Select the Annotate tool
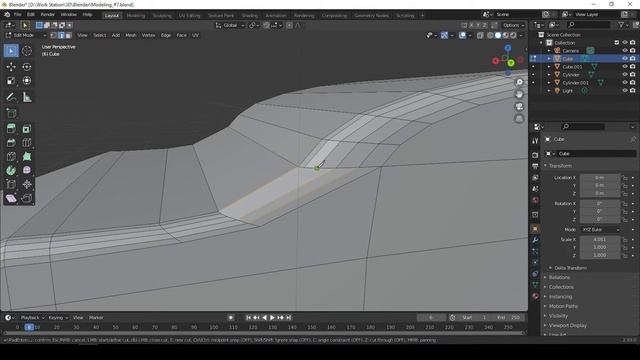The width and height of the screenshot is (640, 360). 11,97
